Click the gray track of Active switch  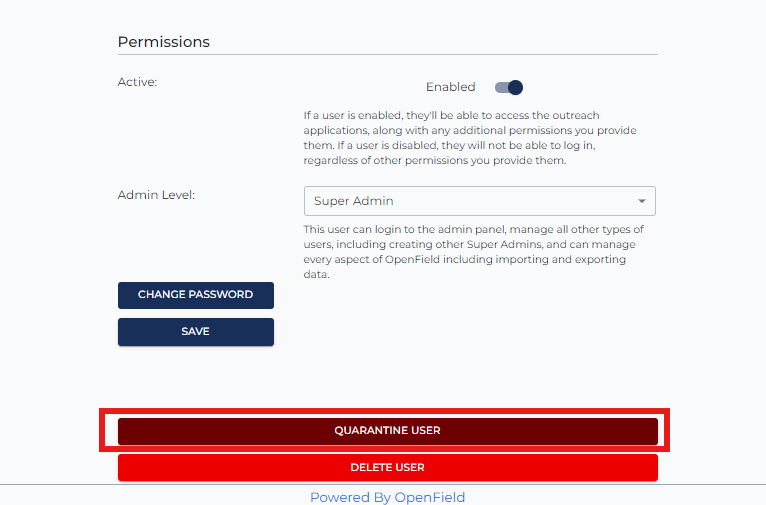(501, 87)
